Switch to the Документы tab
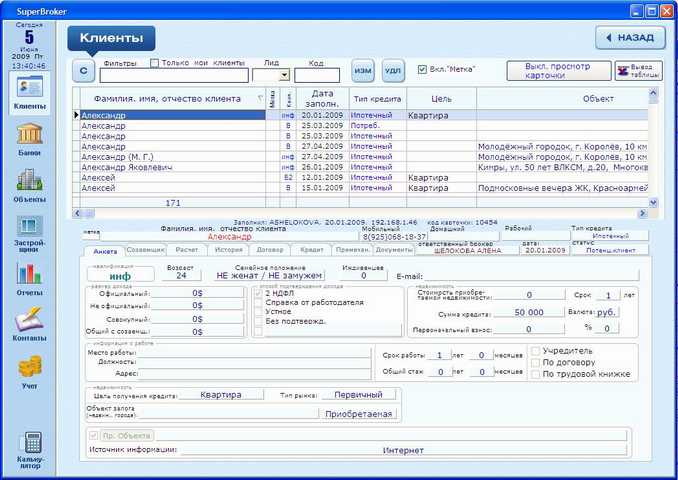 click(x=393, y=250)
